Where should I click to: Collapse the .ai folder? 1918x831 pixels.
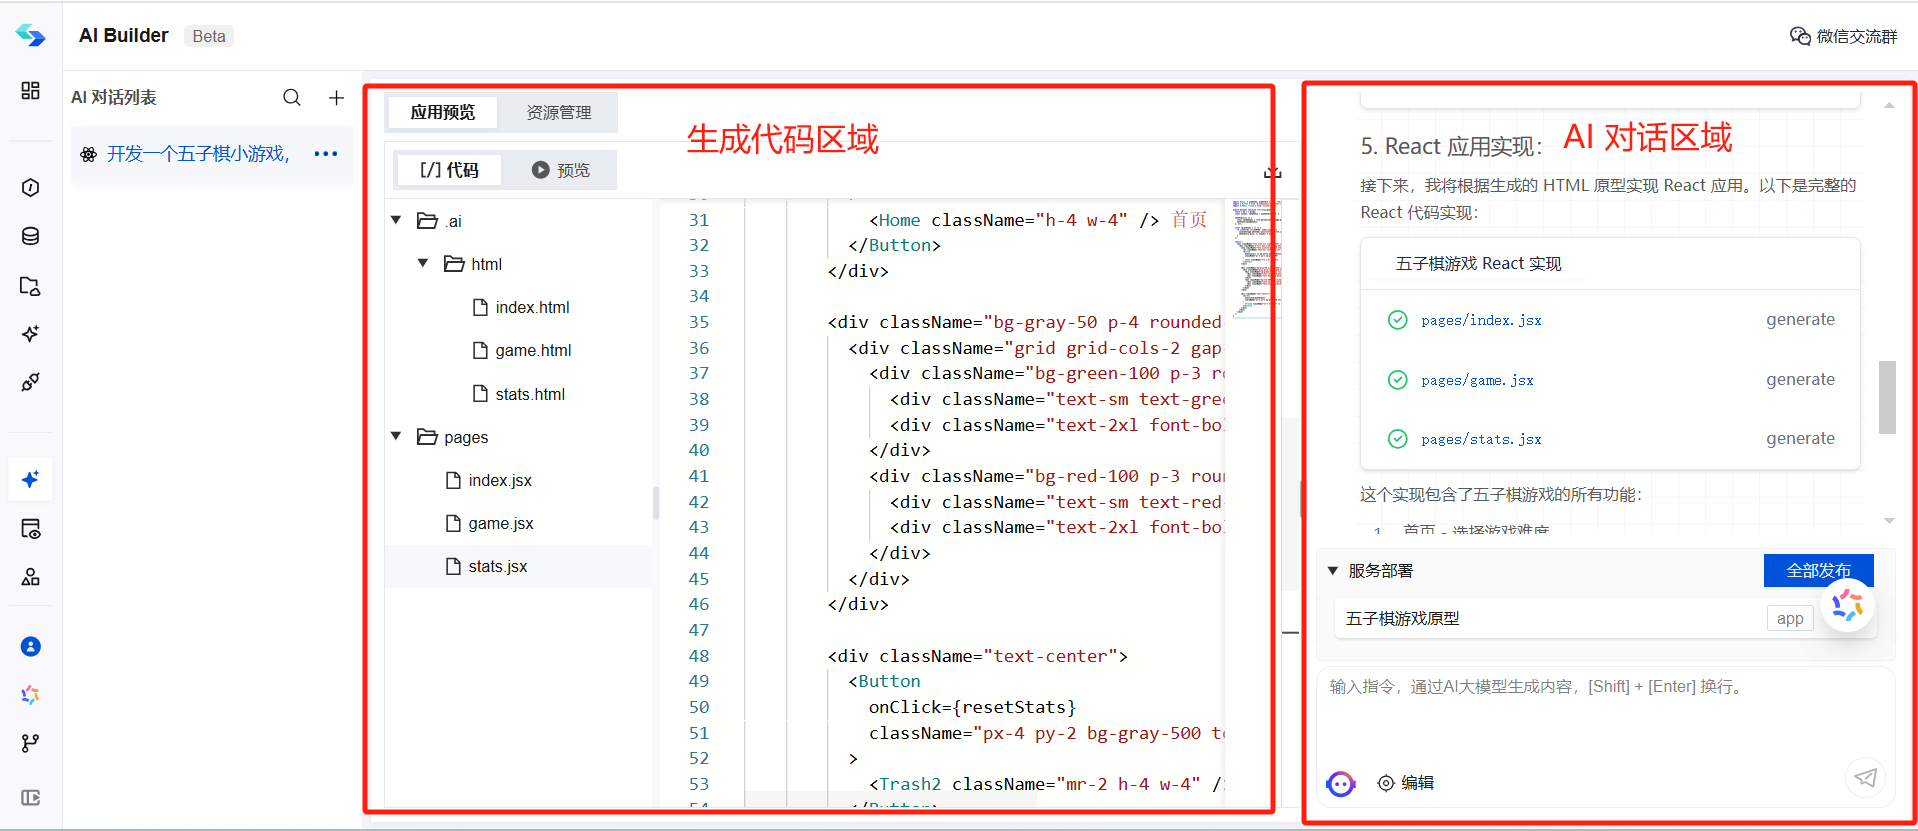click(396, 220)
